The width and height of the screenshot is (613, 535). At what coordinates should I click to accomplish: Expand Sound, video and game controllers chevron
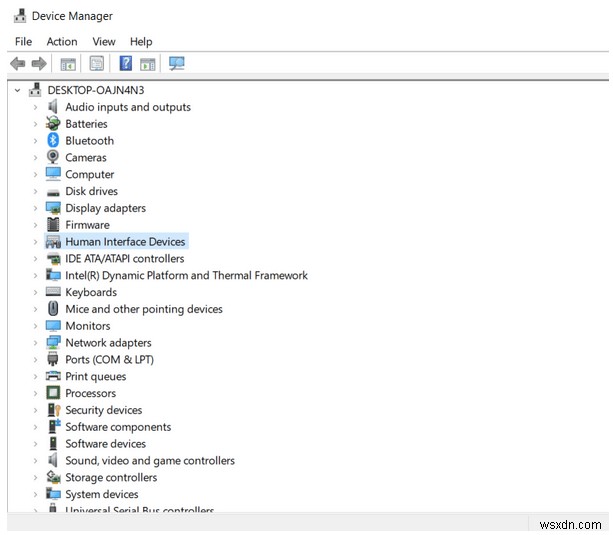pyautogui.click(x=35, y=461)
